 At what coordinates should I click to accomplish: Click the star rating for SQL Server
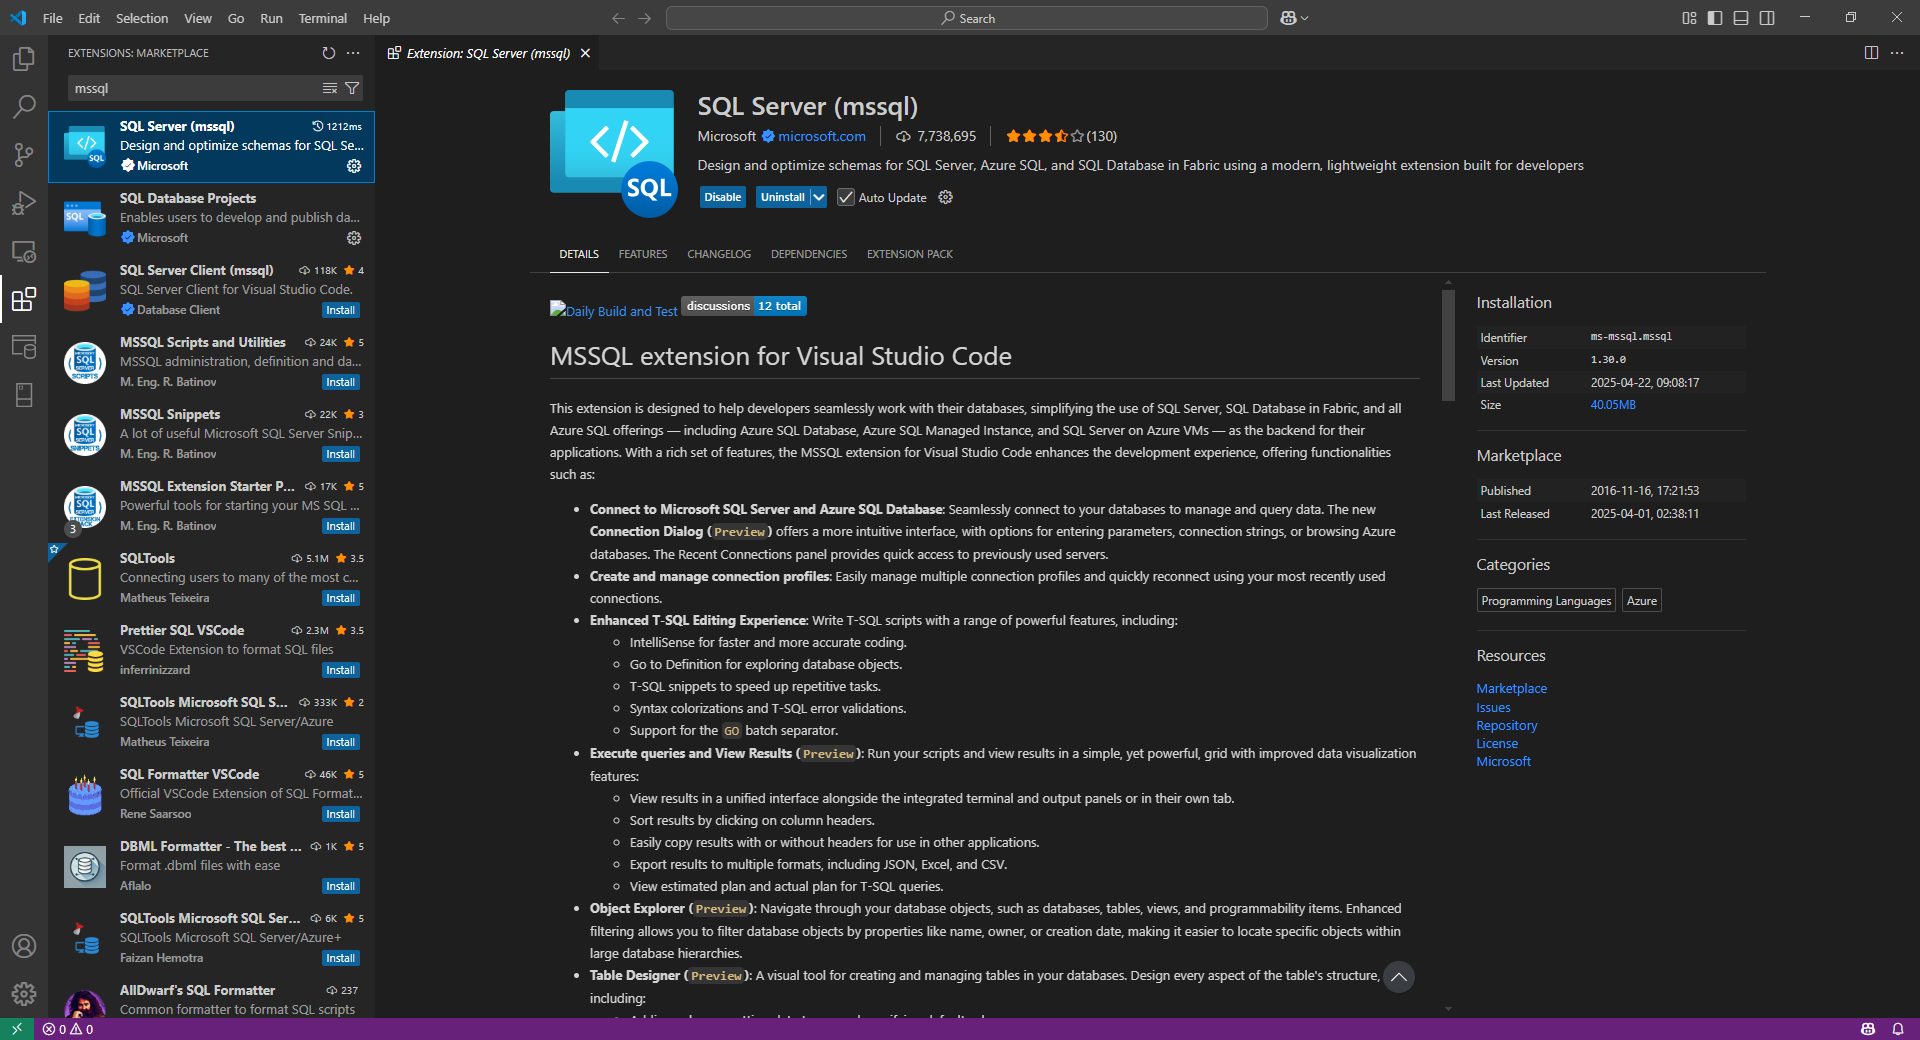coord(1061,136)
